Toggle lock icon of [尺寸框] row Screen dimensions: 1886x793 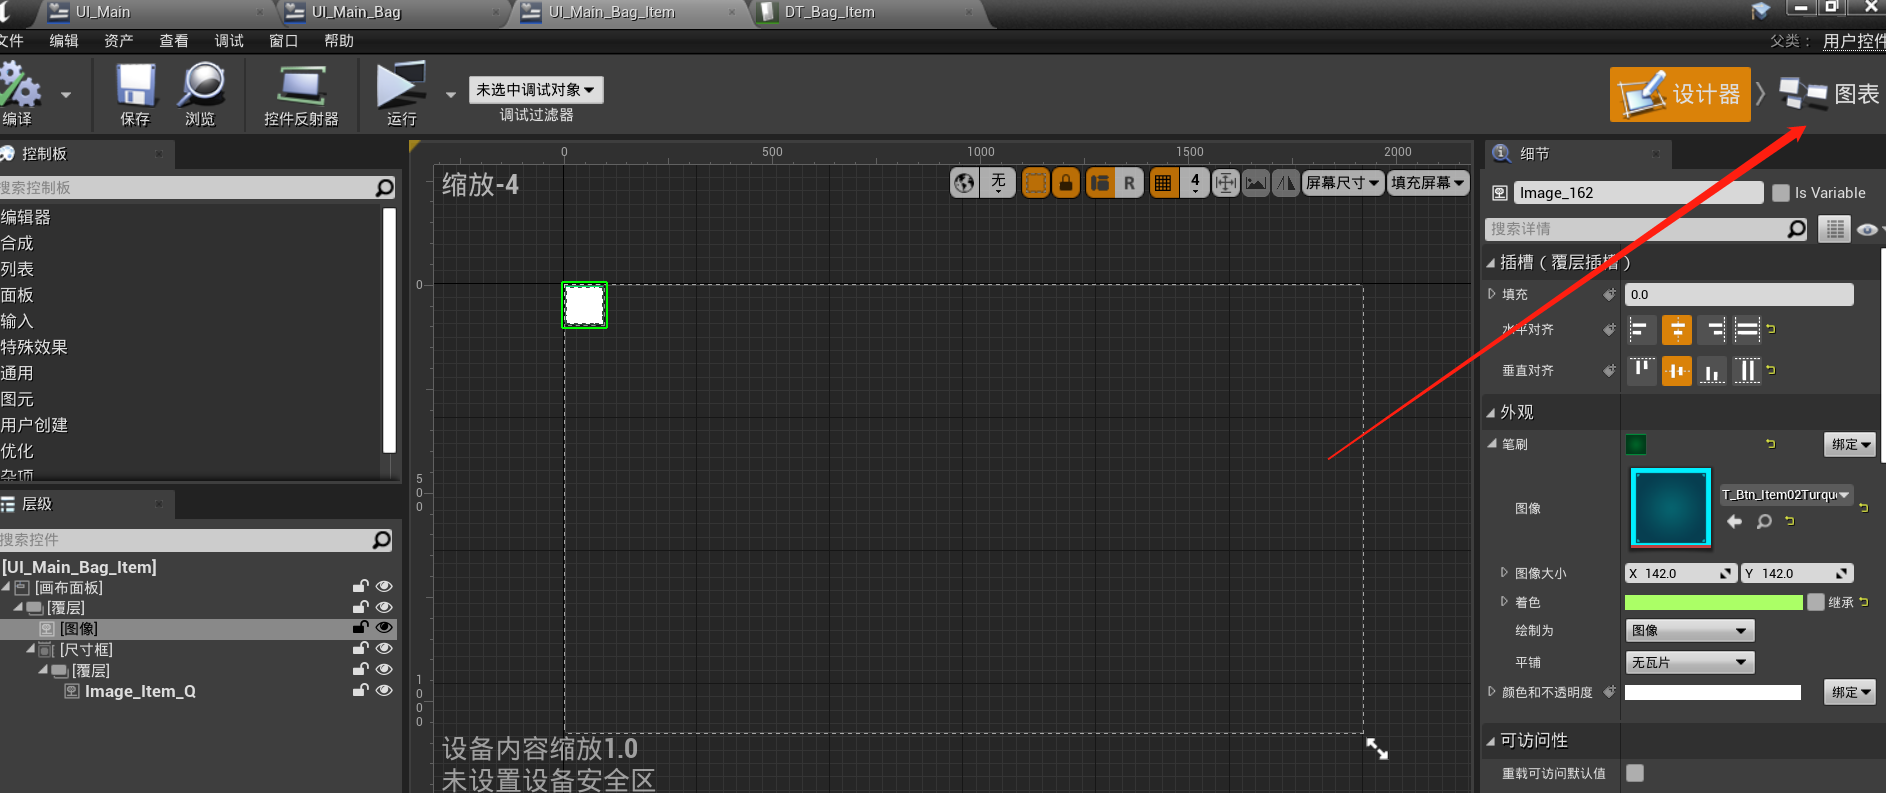click(x=360, y=648)
